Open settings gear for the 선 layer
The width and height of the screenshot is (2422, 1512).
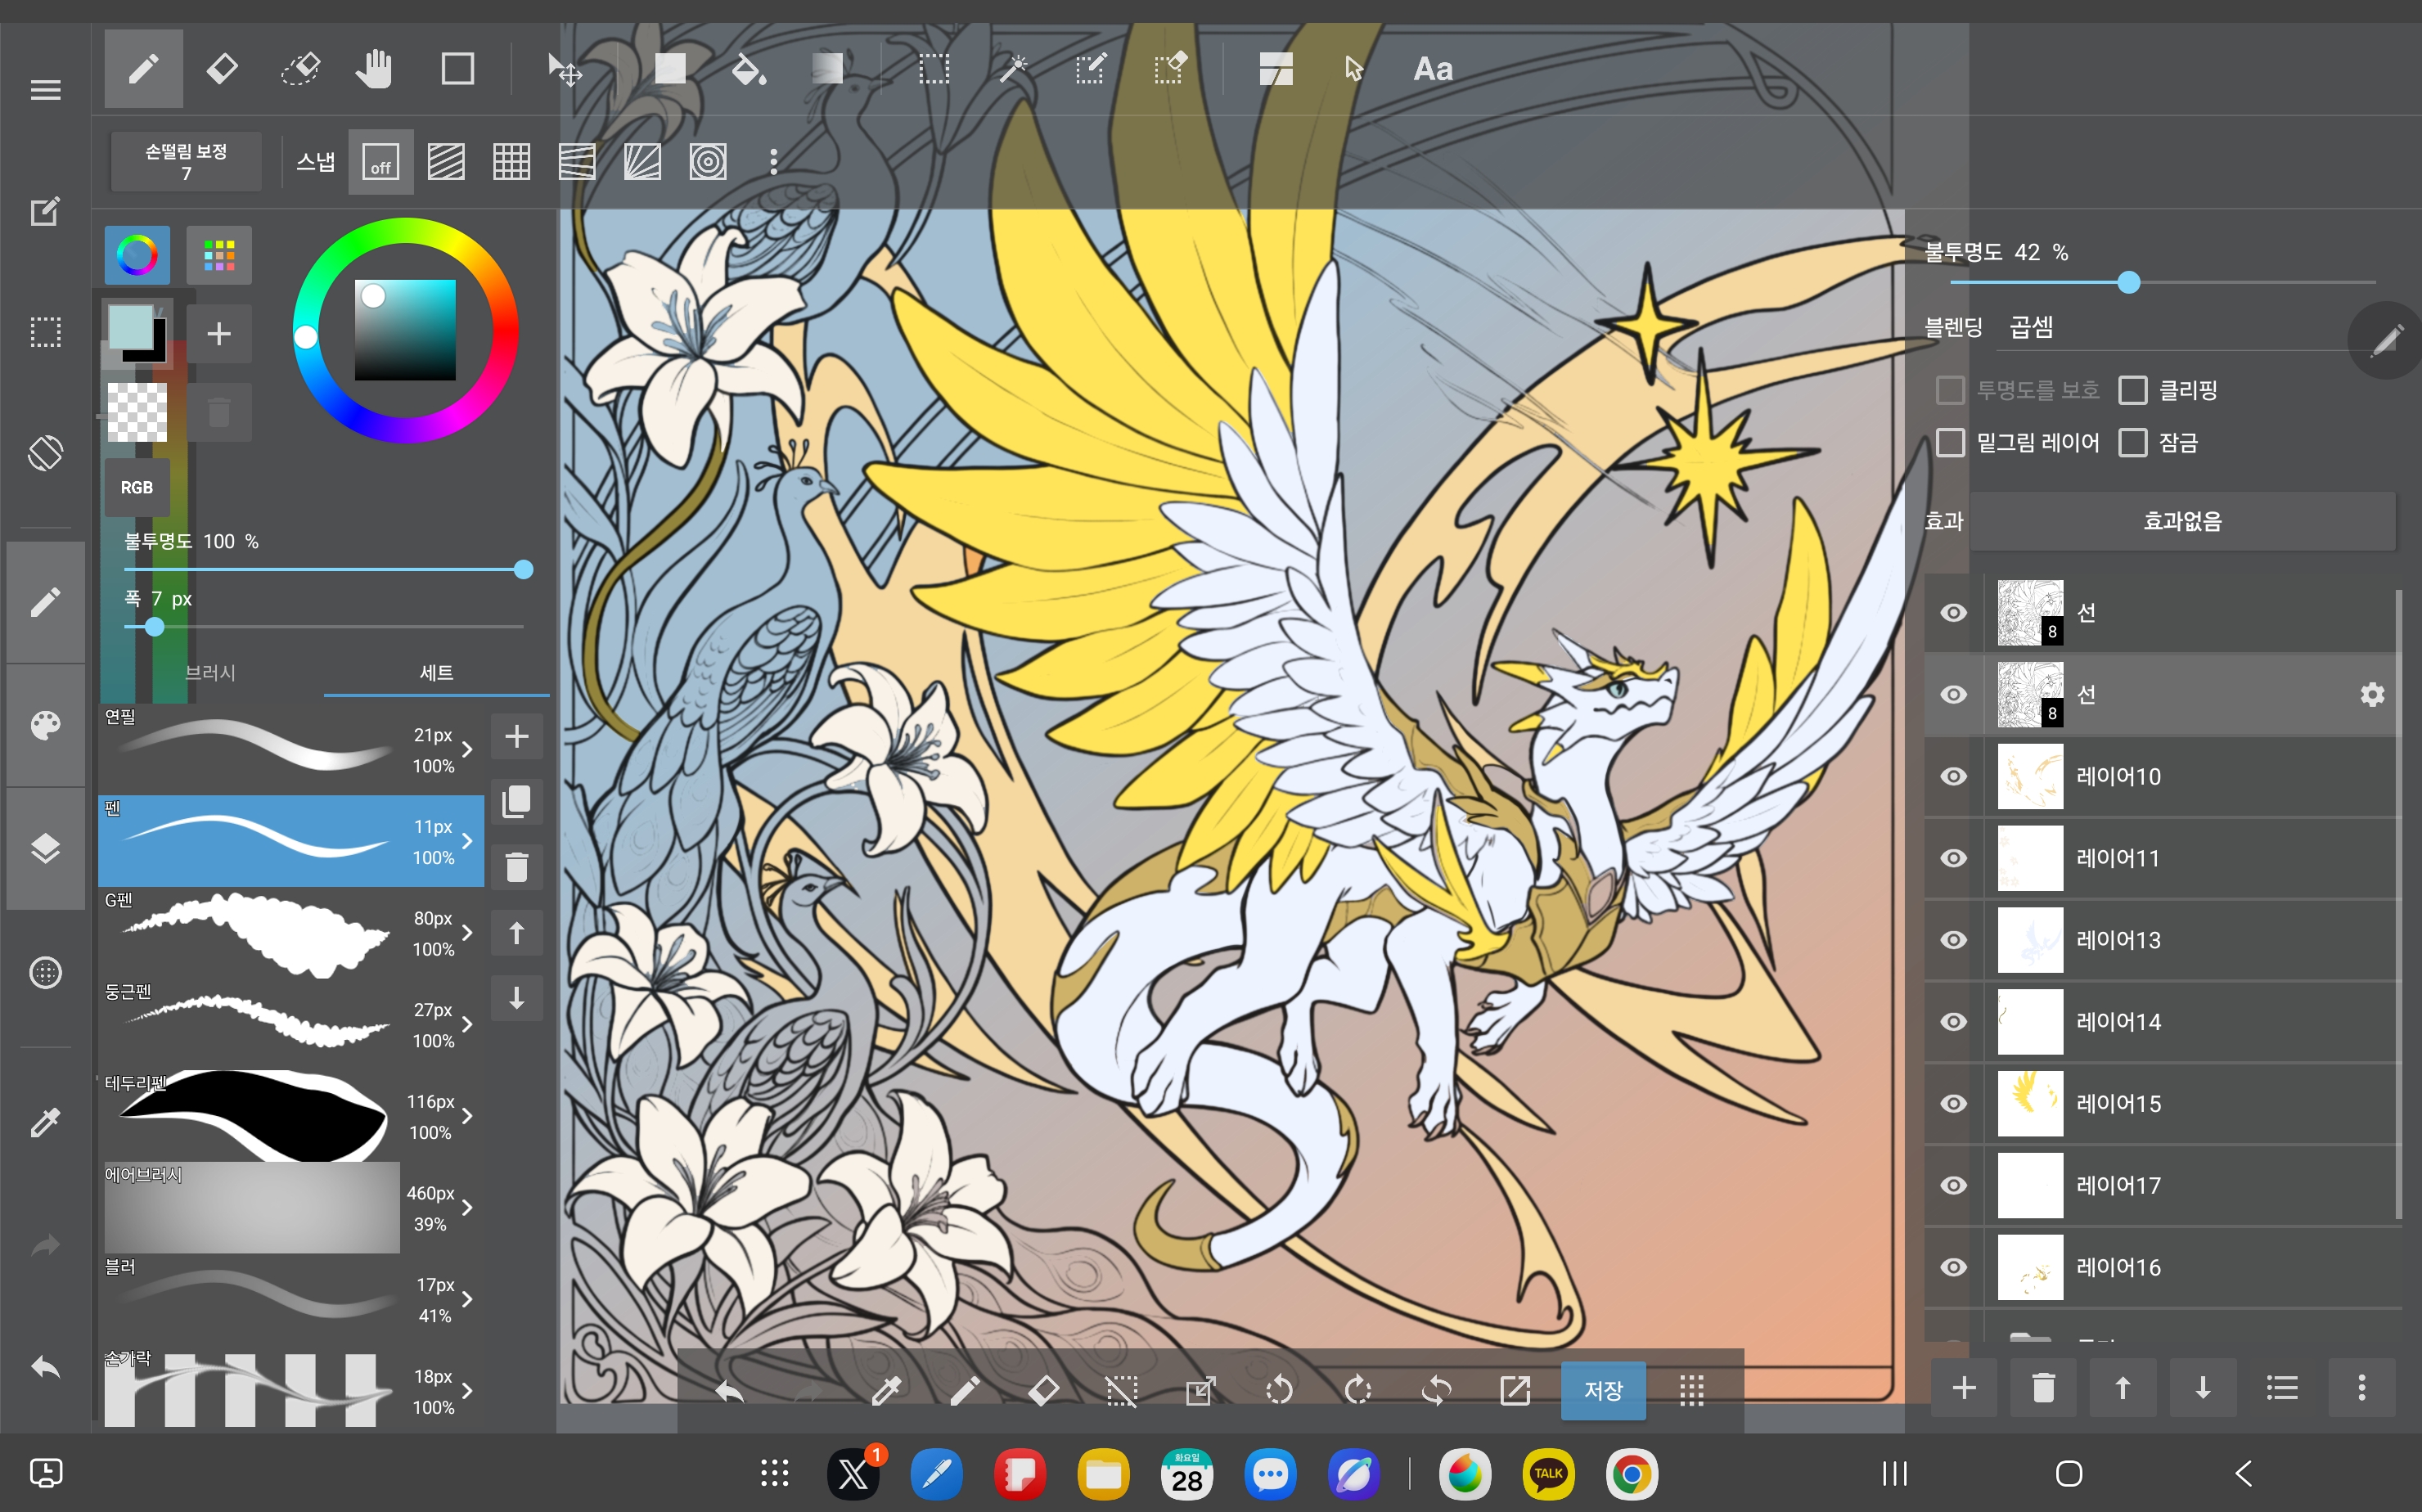point(2372,694)
